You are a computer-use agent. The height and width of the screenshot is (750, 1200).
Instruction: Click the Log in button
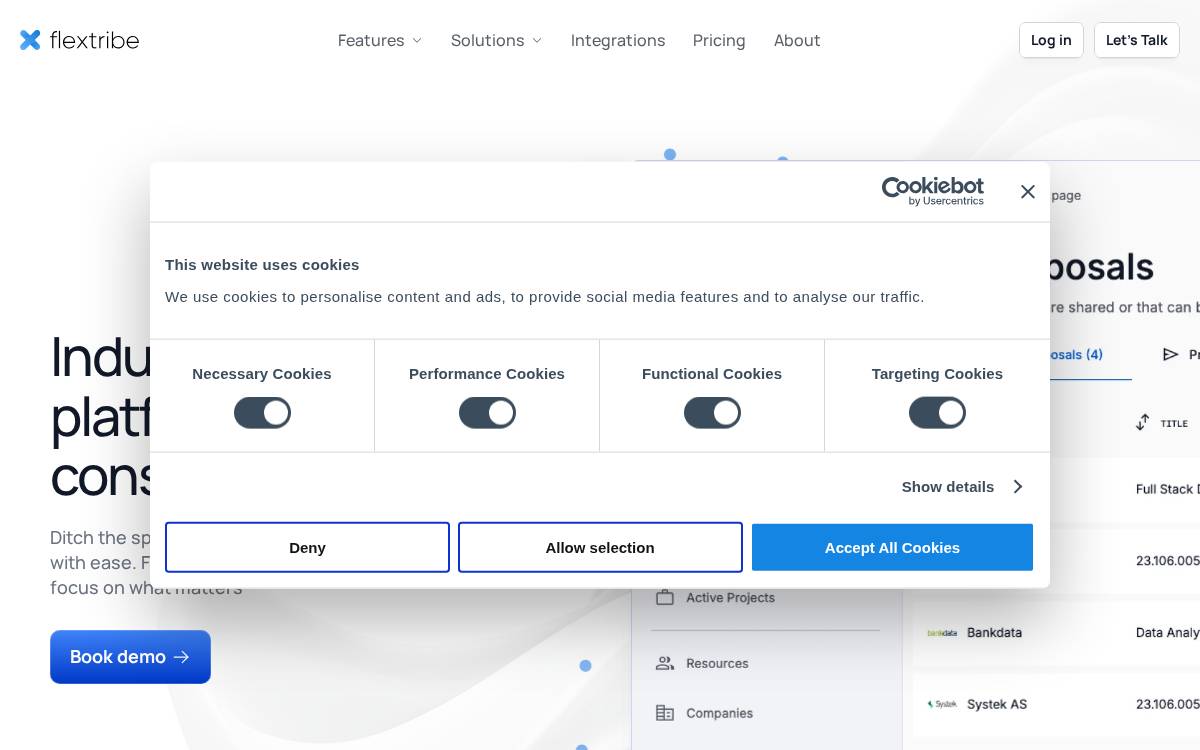click(1051, 40)
